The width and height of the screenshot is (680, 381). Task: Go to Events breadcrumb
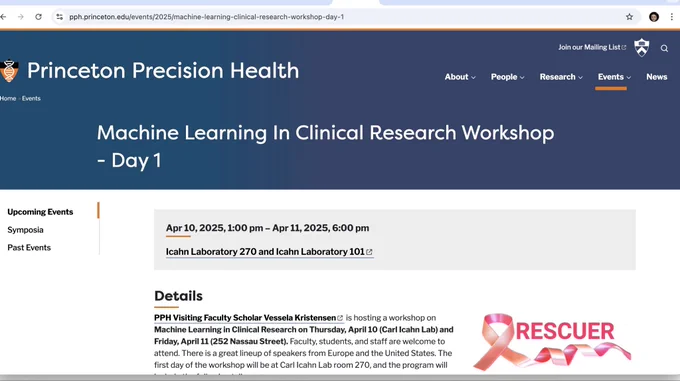[31, 98]
